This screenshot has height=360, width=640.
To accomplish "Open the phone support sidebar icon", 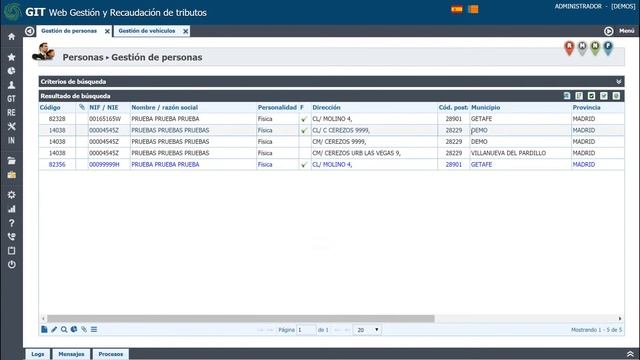I will pyautogui.click(x=11, y=237).
